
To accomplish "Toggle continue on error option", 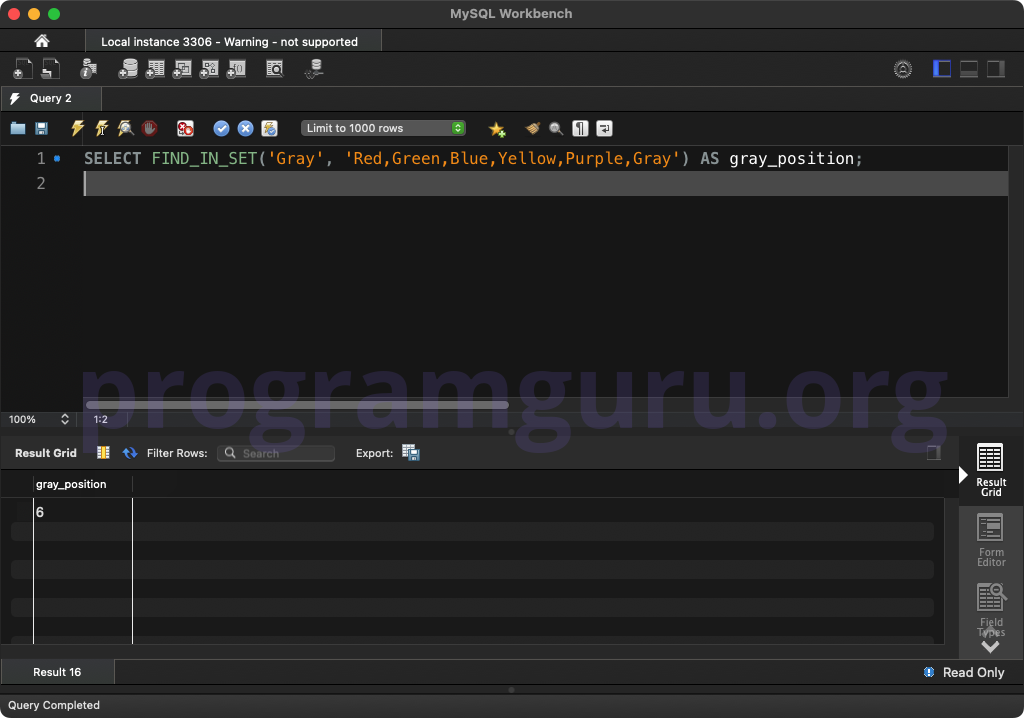I will (x=185, y=128).
